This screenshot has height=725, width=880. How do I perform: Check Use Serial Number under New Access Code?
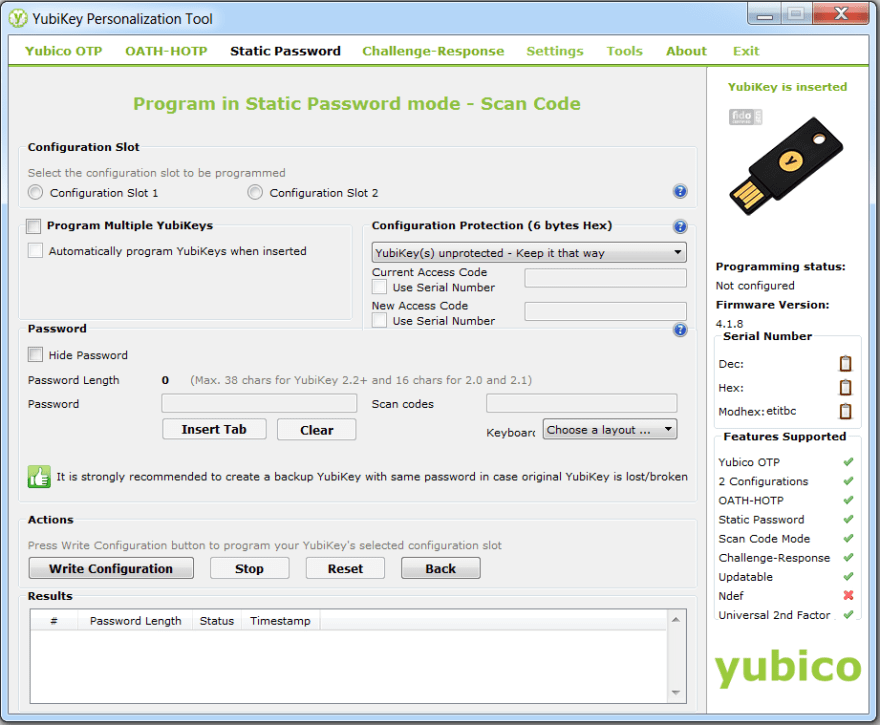point(379,320)
